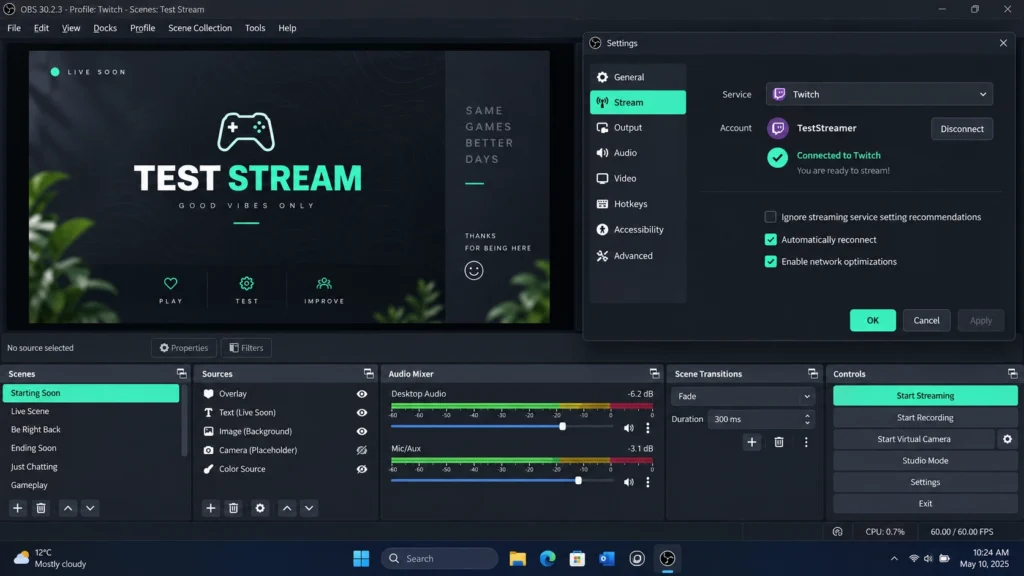Select the Live Scene scene
Viewport: 1024px width, 576px height.
91,411
